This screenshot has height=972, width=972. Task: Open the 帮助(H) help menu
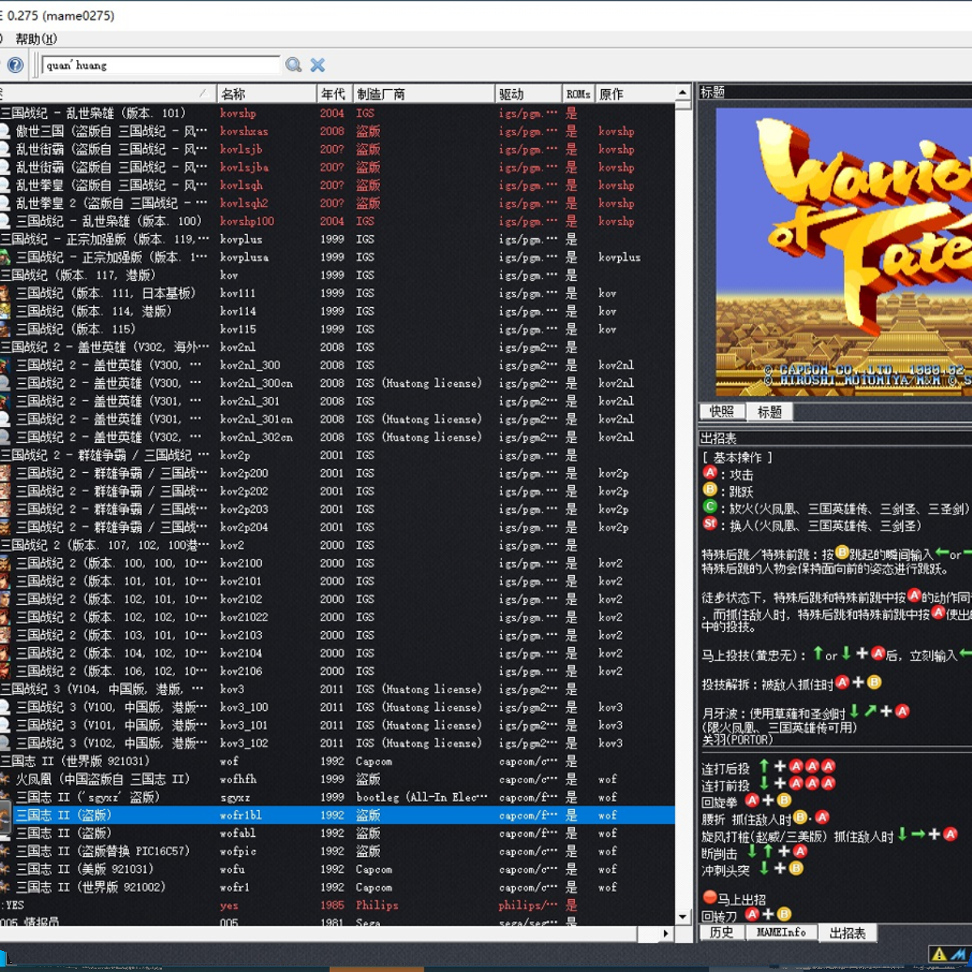pyautogui.click(x=36, y=39)
